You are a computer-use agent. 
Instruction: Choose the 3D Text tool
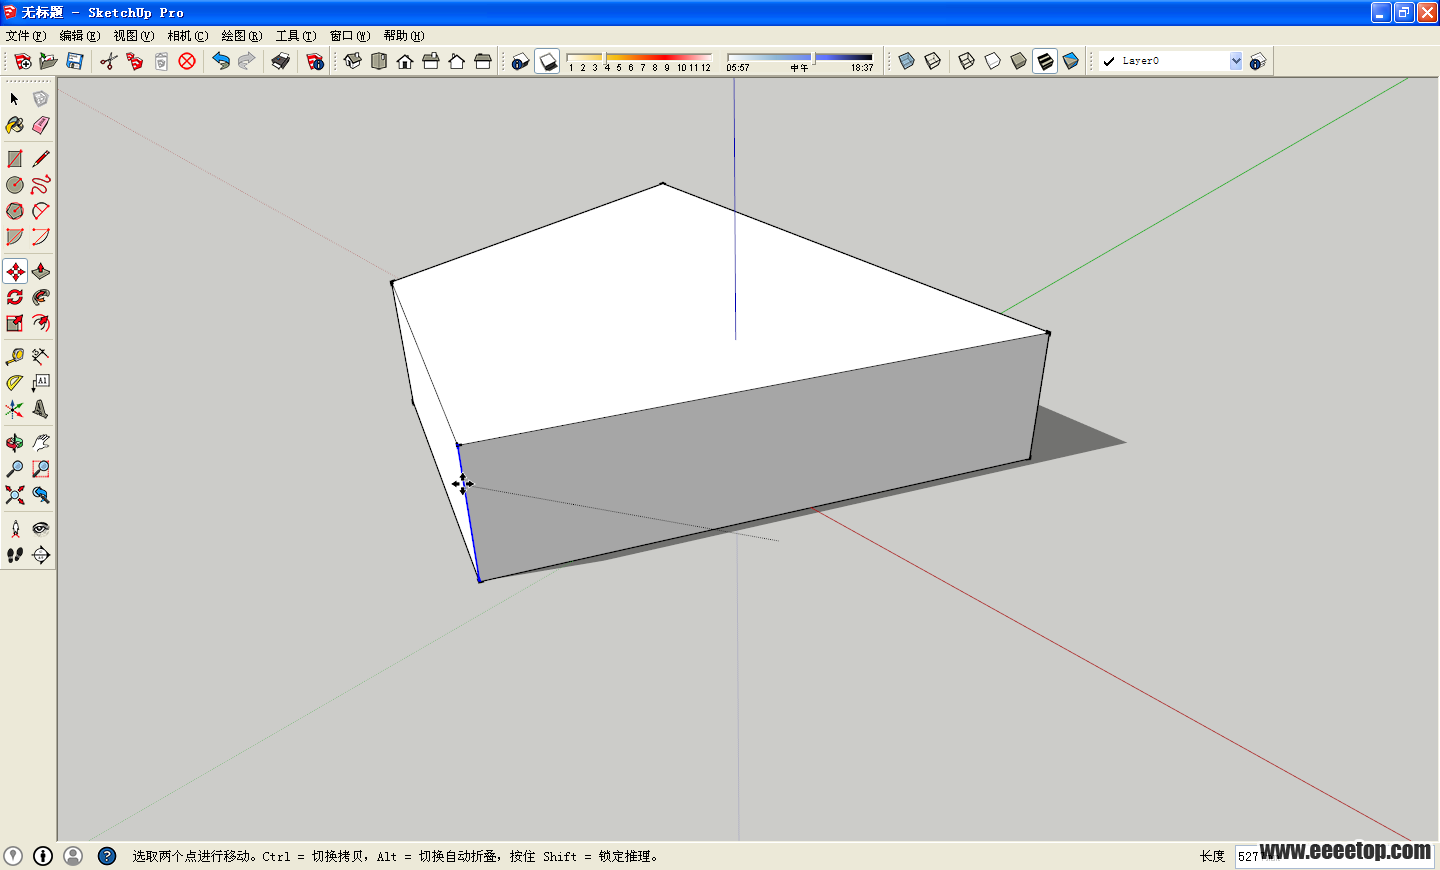[x=41, y=409]
